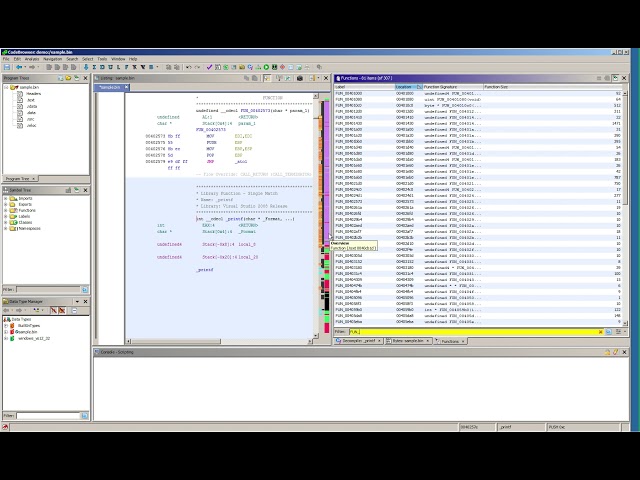The width and height of the screenshot is (640, 480).
Task: Go back with the blue left arrow
Action: (x=19, y=67)
